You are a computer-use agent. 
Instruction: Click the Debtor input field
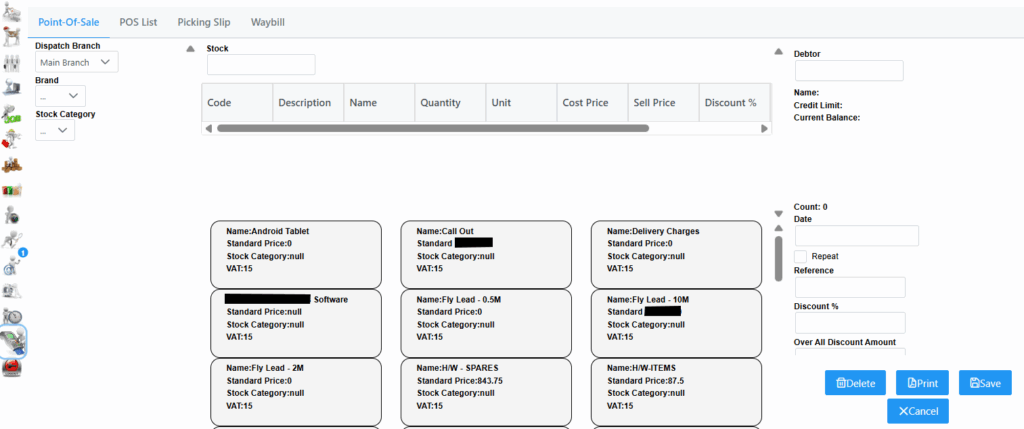[x=848, y=70]
